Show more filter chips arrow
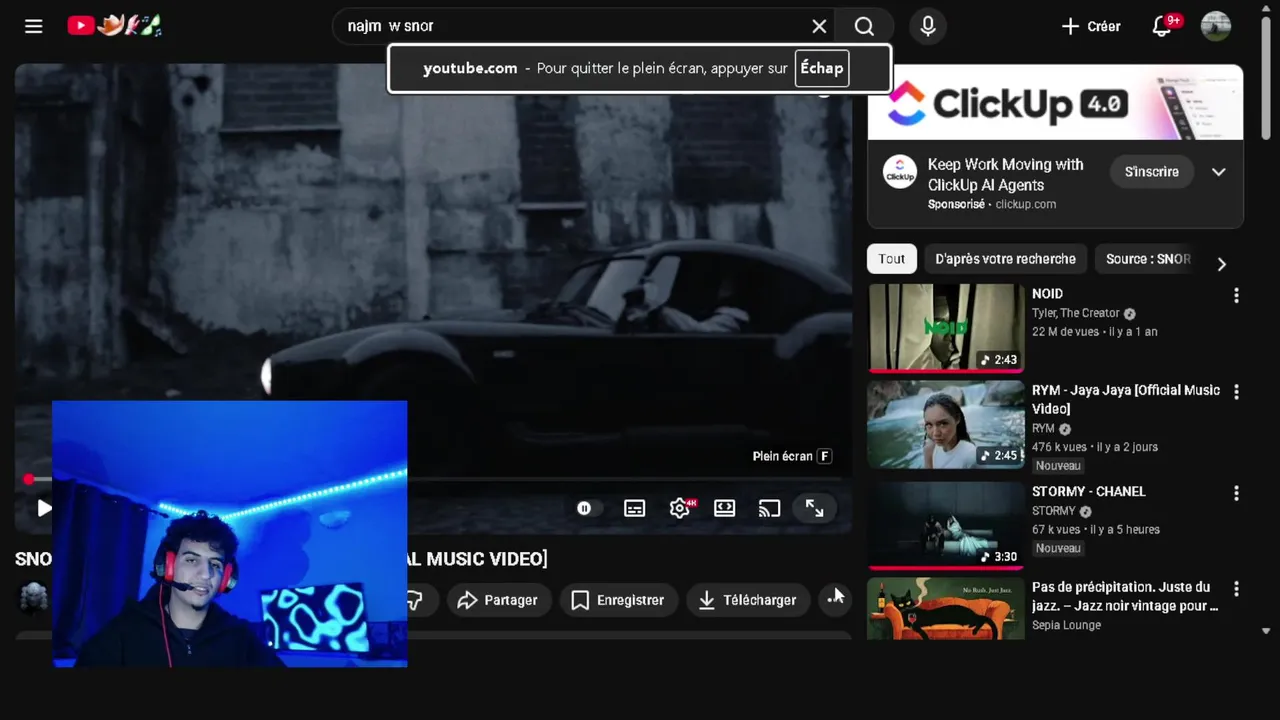The height and width of the screenshot is (720, 1280). [x=1221, y=264]
